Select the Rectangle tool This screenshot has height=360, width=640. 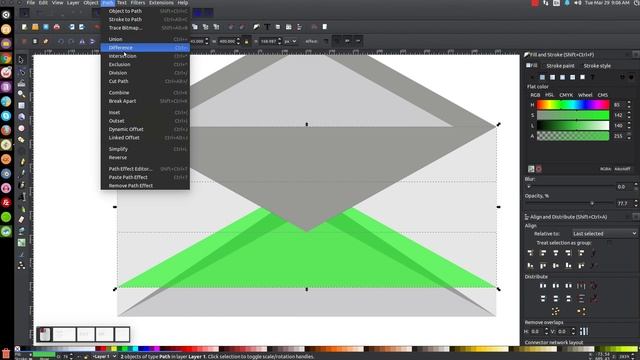tap(21, 105)
